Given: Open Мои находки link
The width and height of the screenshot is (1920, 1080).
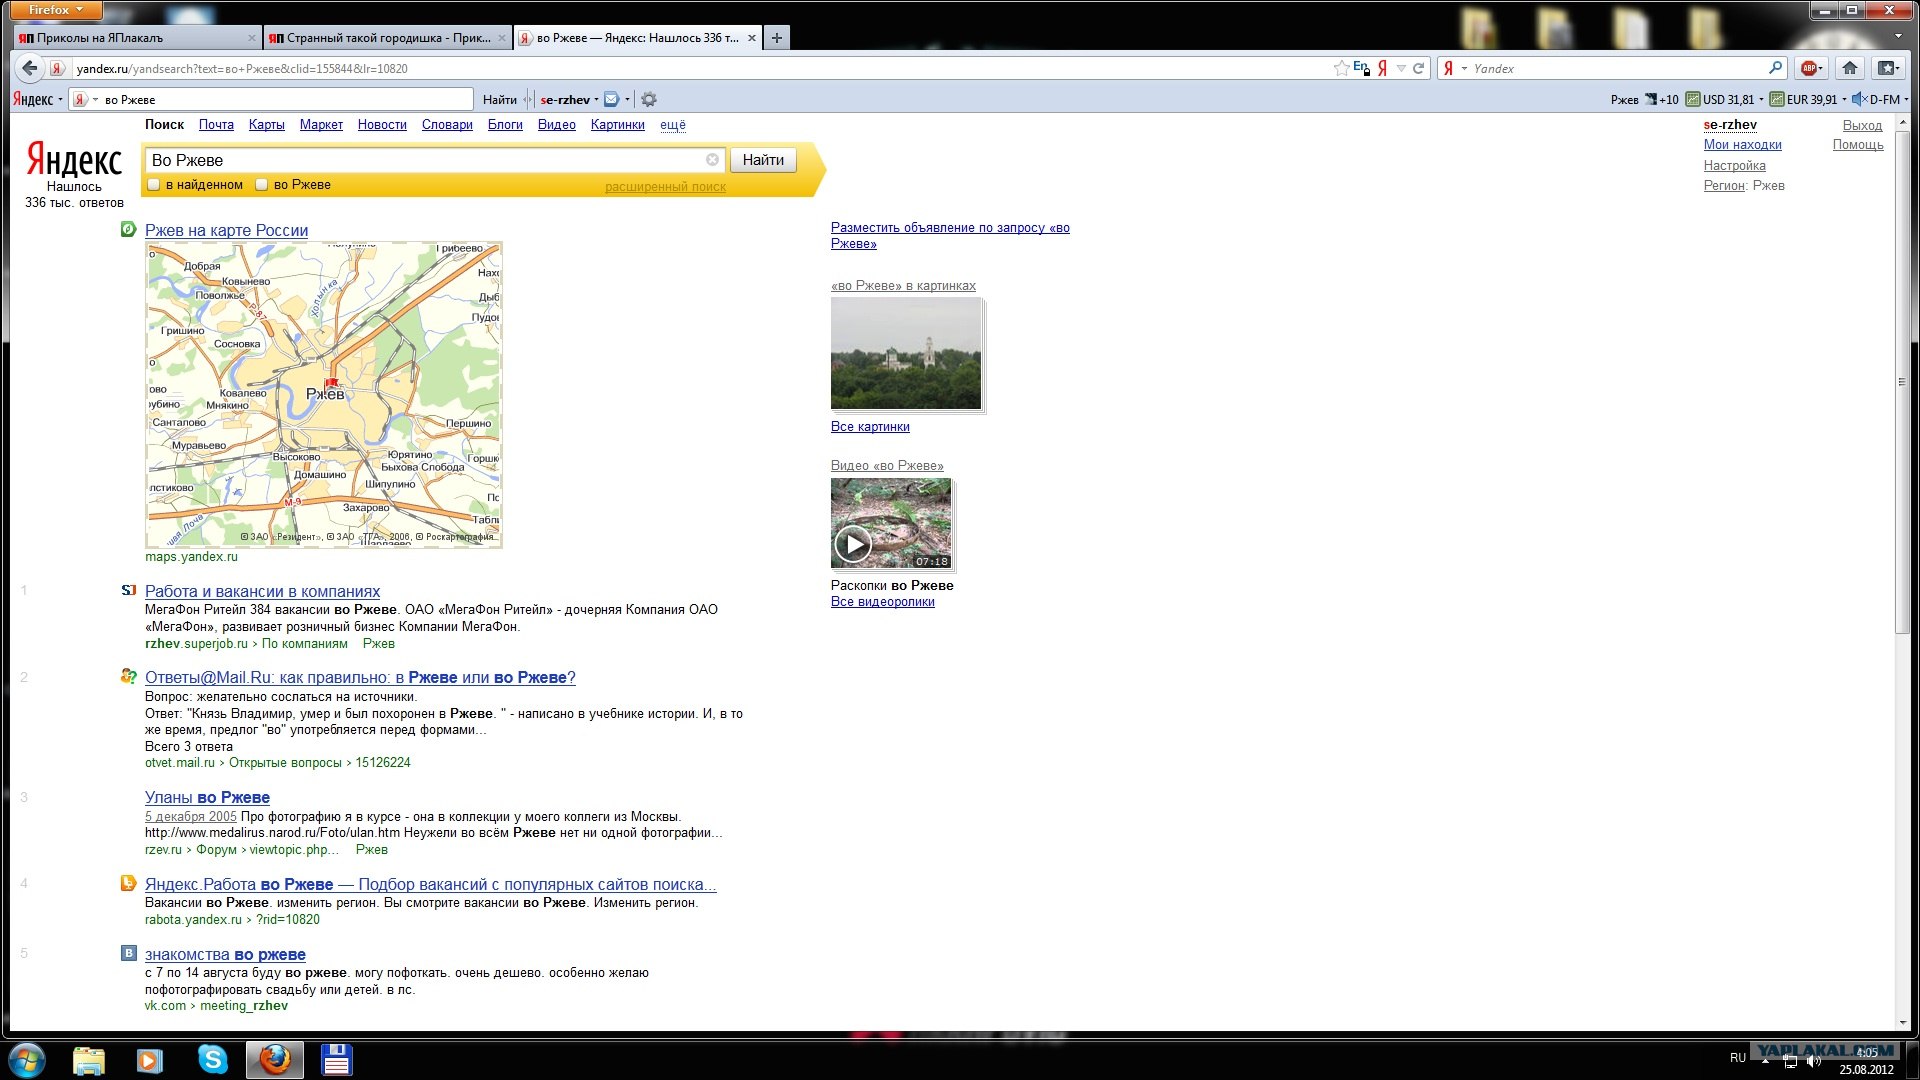Looking at the screenshot, I should coord(1742,145).
